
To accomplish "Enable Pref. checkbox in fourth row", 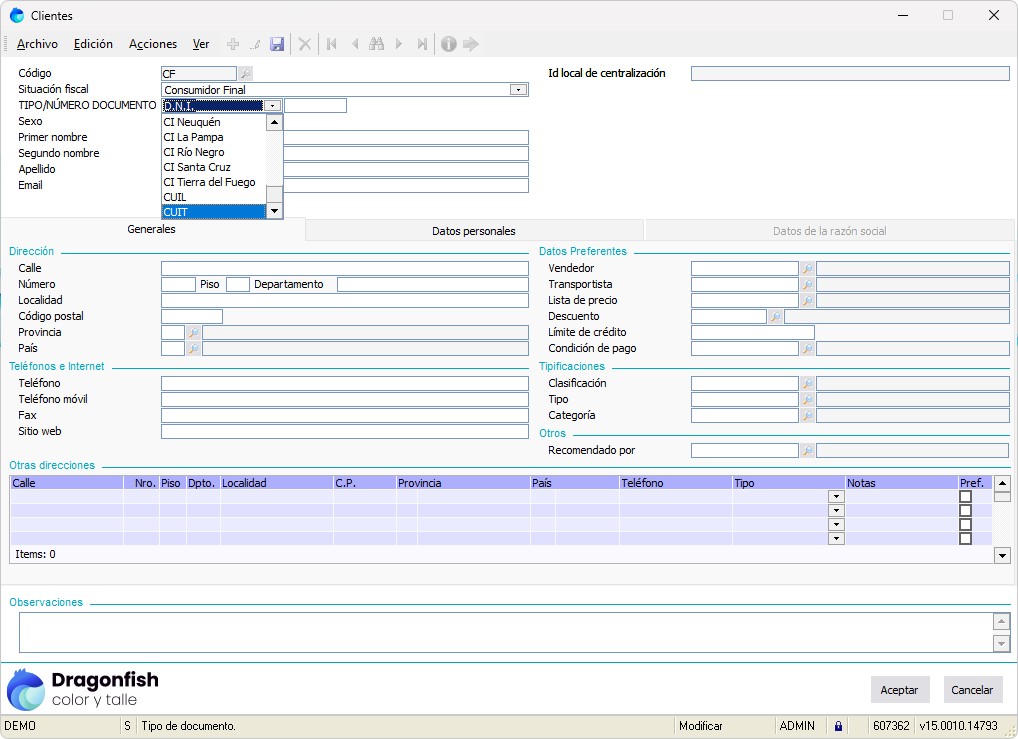I will (x=965, y=539).
